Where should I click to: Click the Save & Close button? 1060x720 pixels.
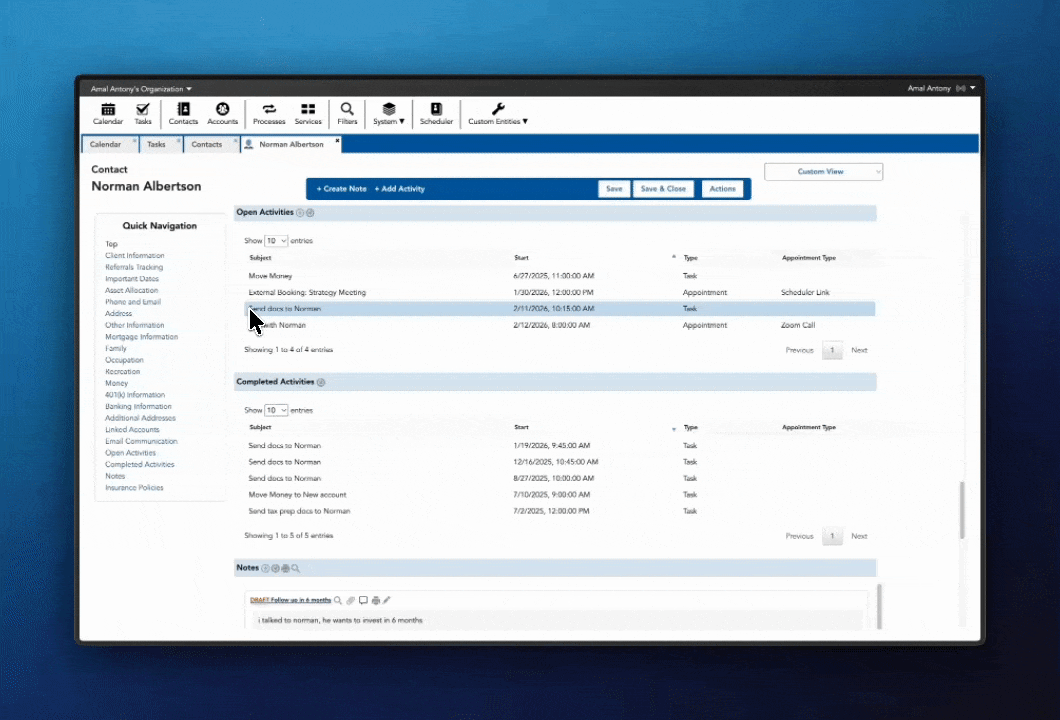[x=663, y=188]
